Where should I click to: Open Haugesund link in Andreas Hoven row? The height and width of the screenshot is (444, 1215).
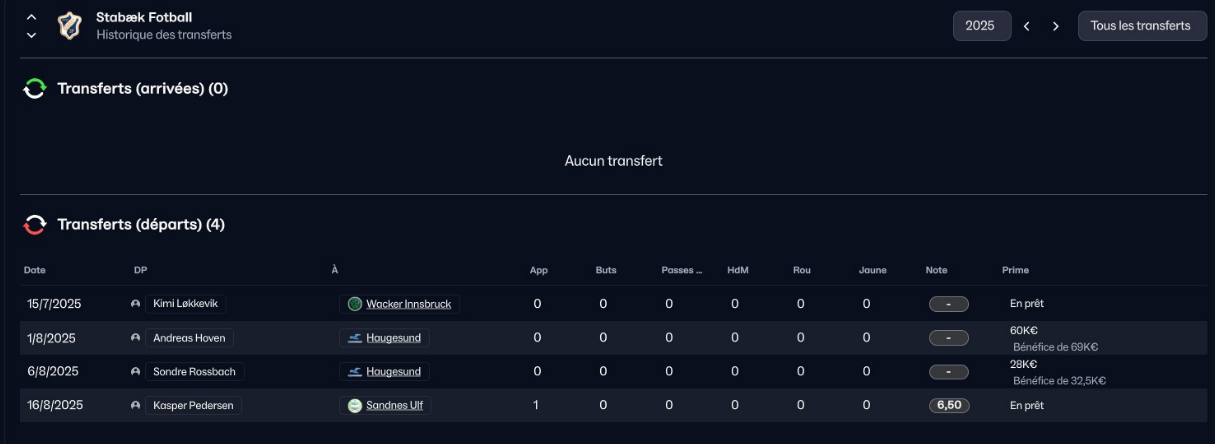(x=393, y=338)
